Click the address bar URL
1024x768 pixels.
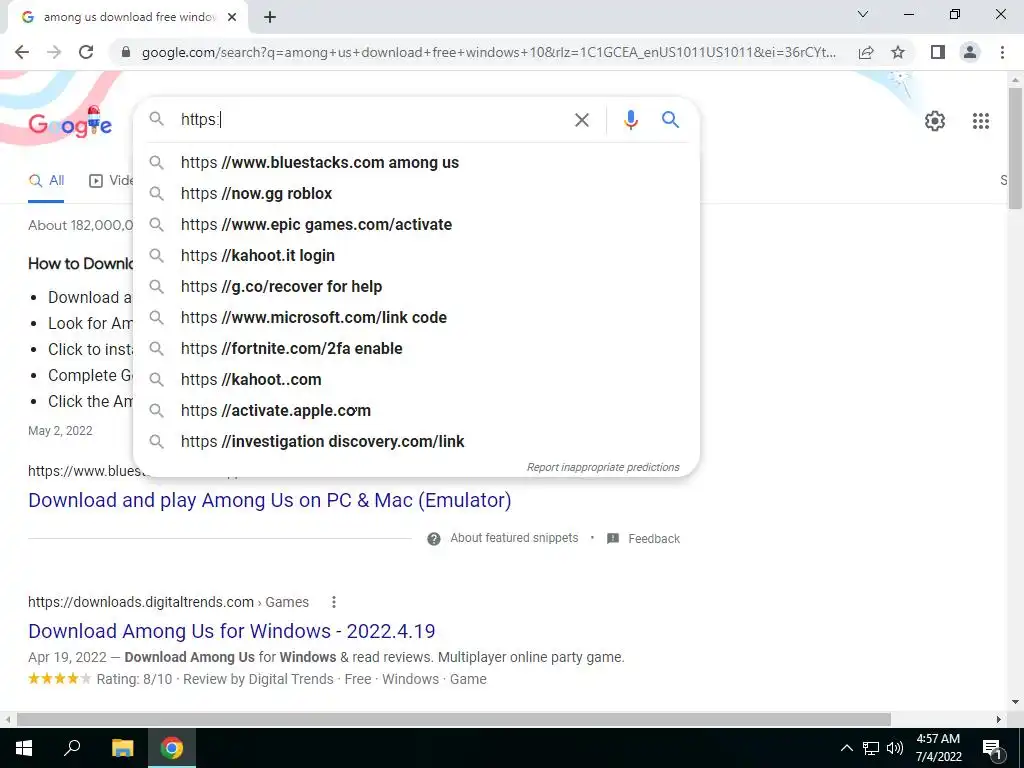pos(488,52)
